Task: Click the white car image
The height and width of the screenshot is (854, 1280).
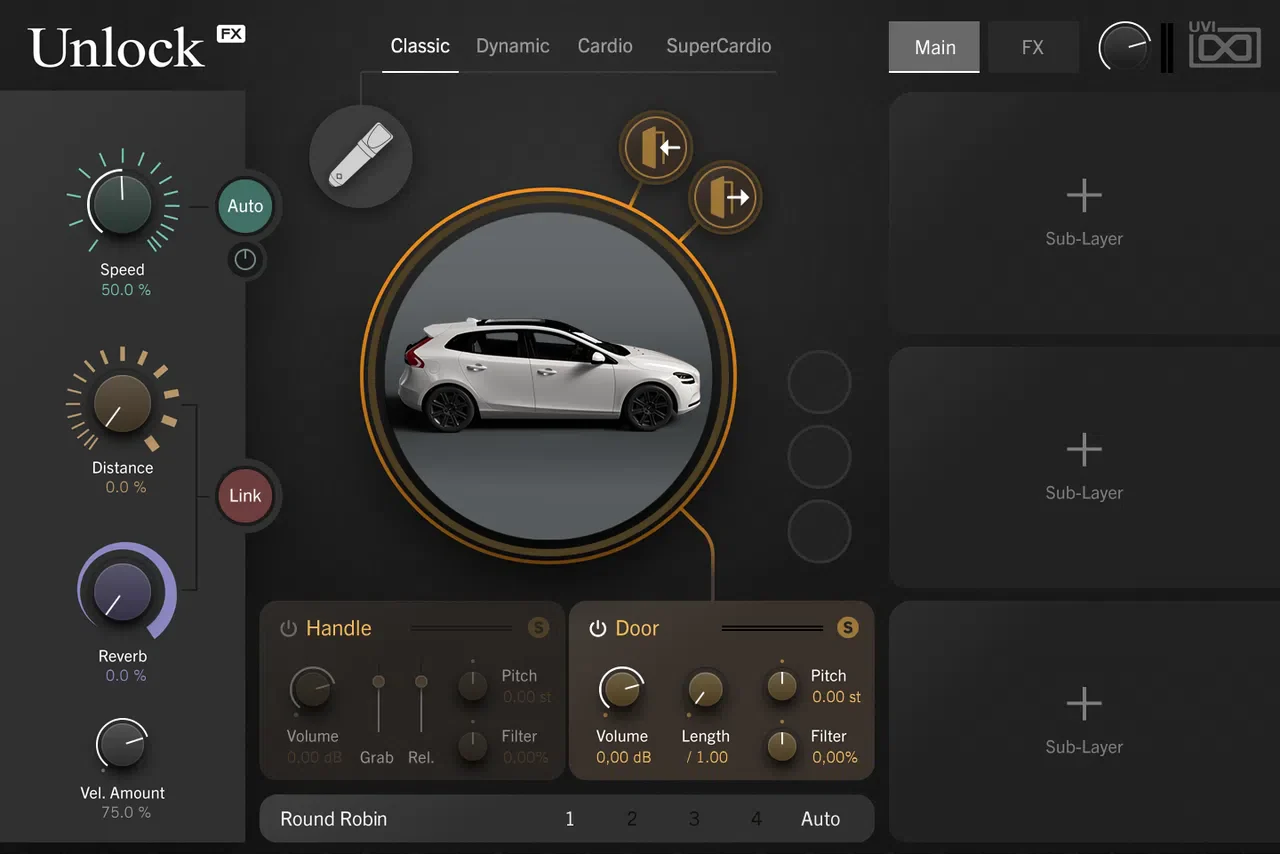Action: (548, 375)
